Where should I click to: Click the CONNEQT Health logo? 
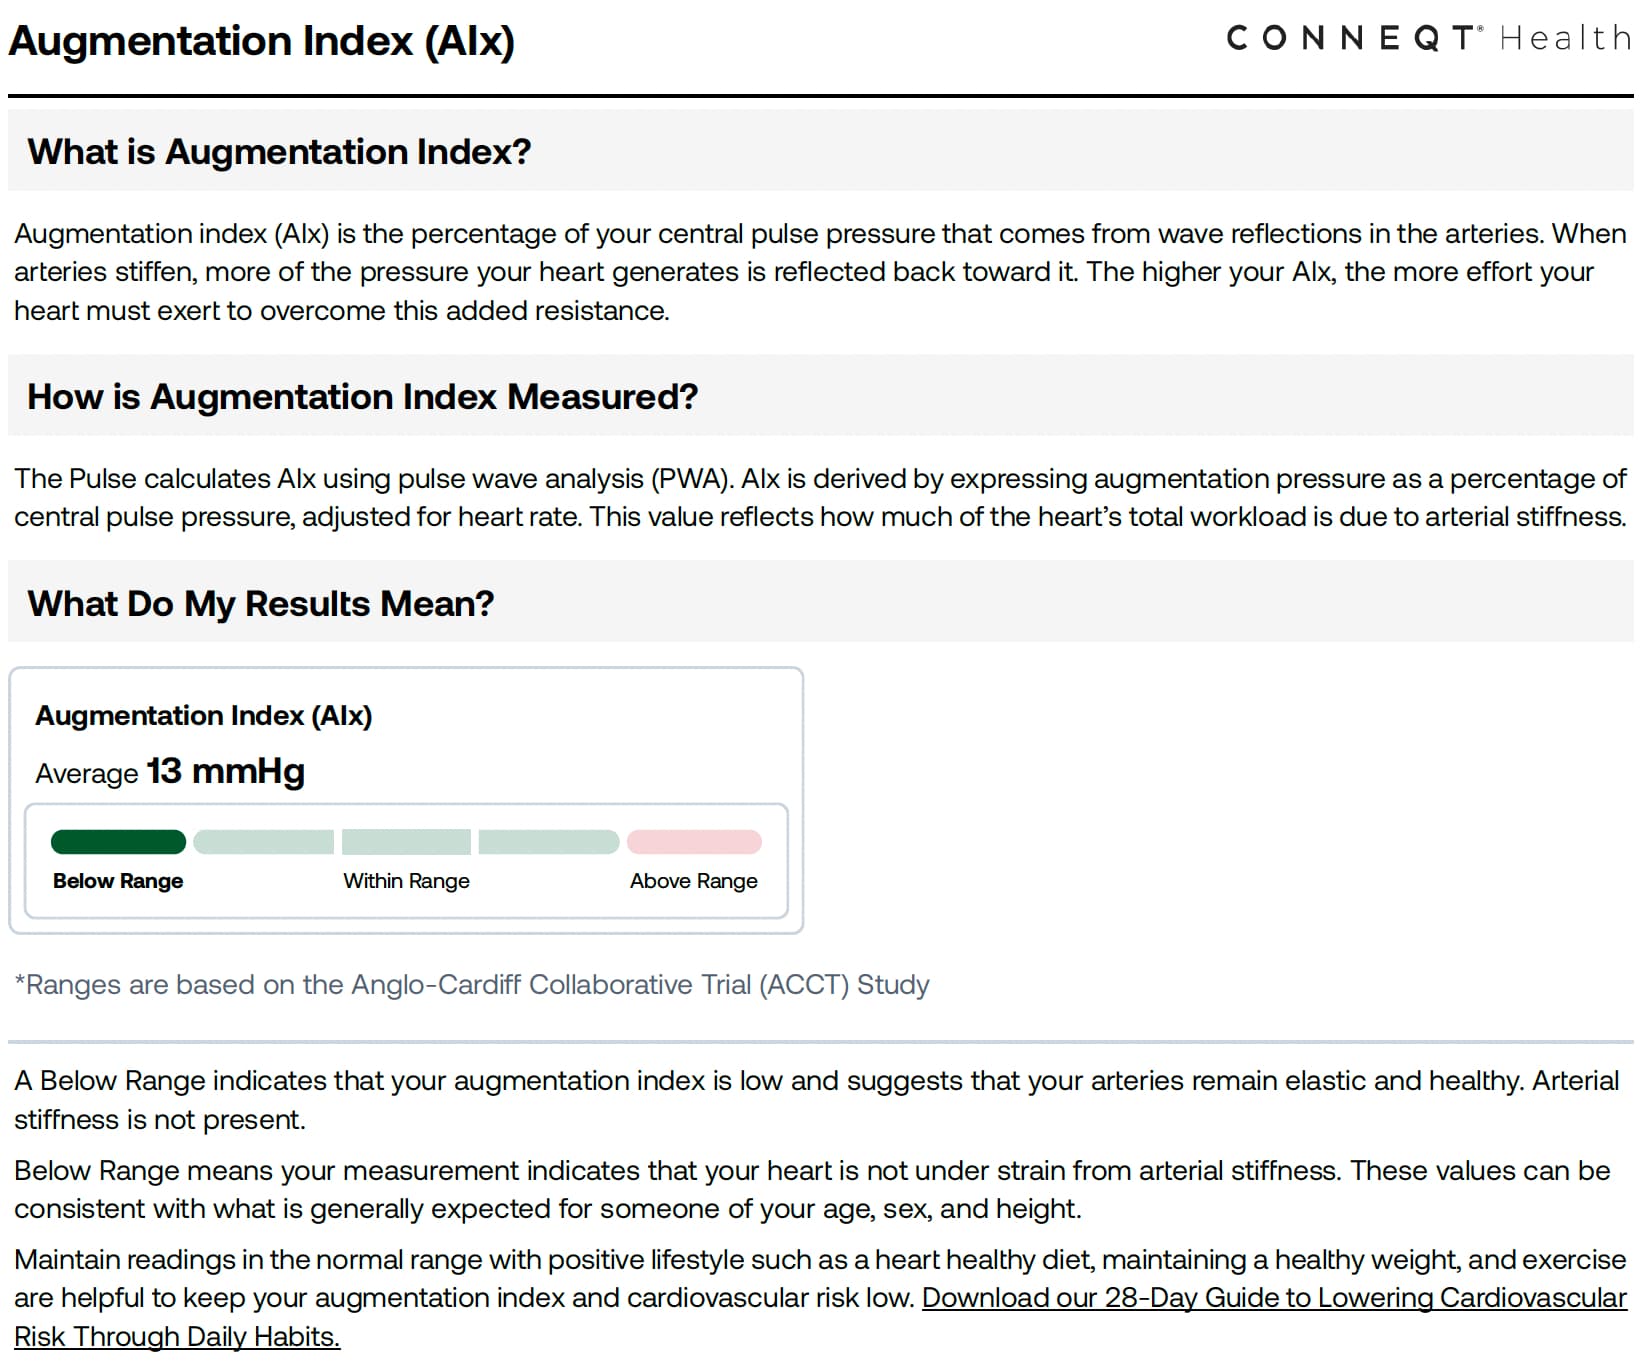coord(1428,39)
